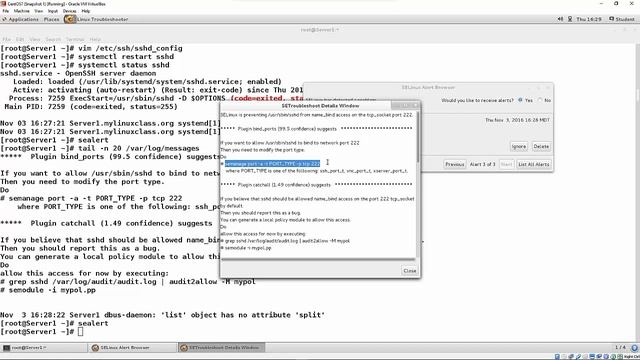Screen dimensions: 640x360
Task: Open the VirtualBox Machine menu
Action: pyautogui.click(x=22, y=11)
